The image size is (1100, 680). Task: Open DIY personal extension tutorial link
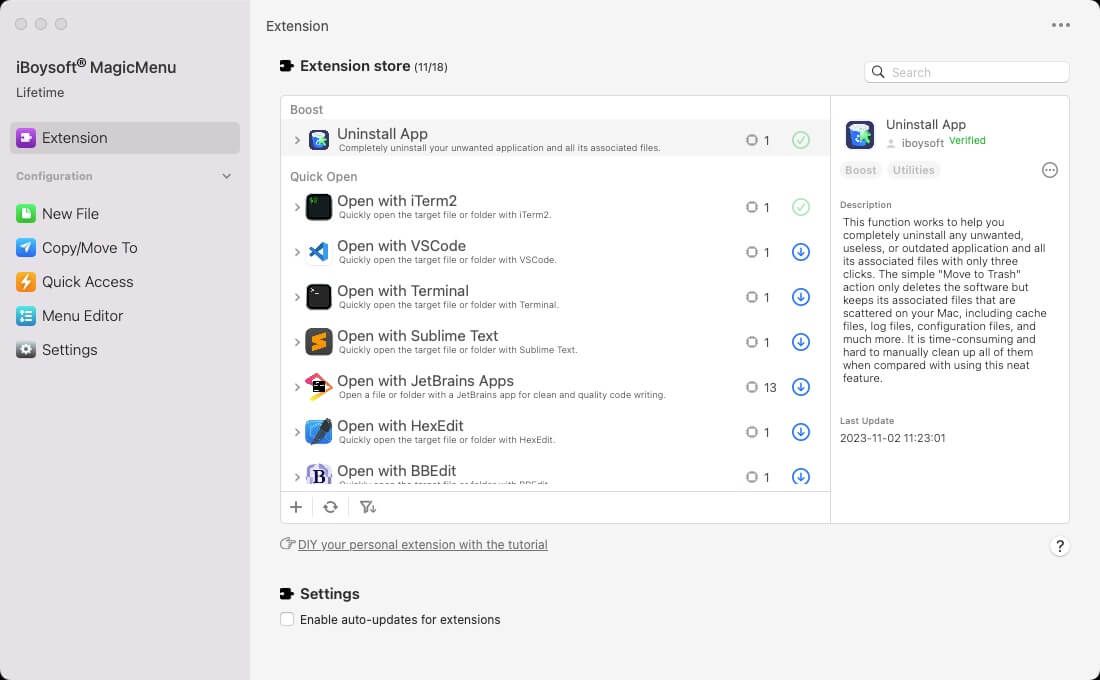422,545
